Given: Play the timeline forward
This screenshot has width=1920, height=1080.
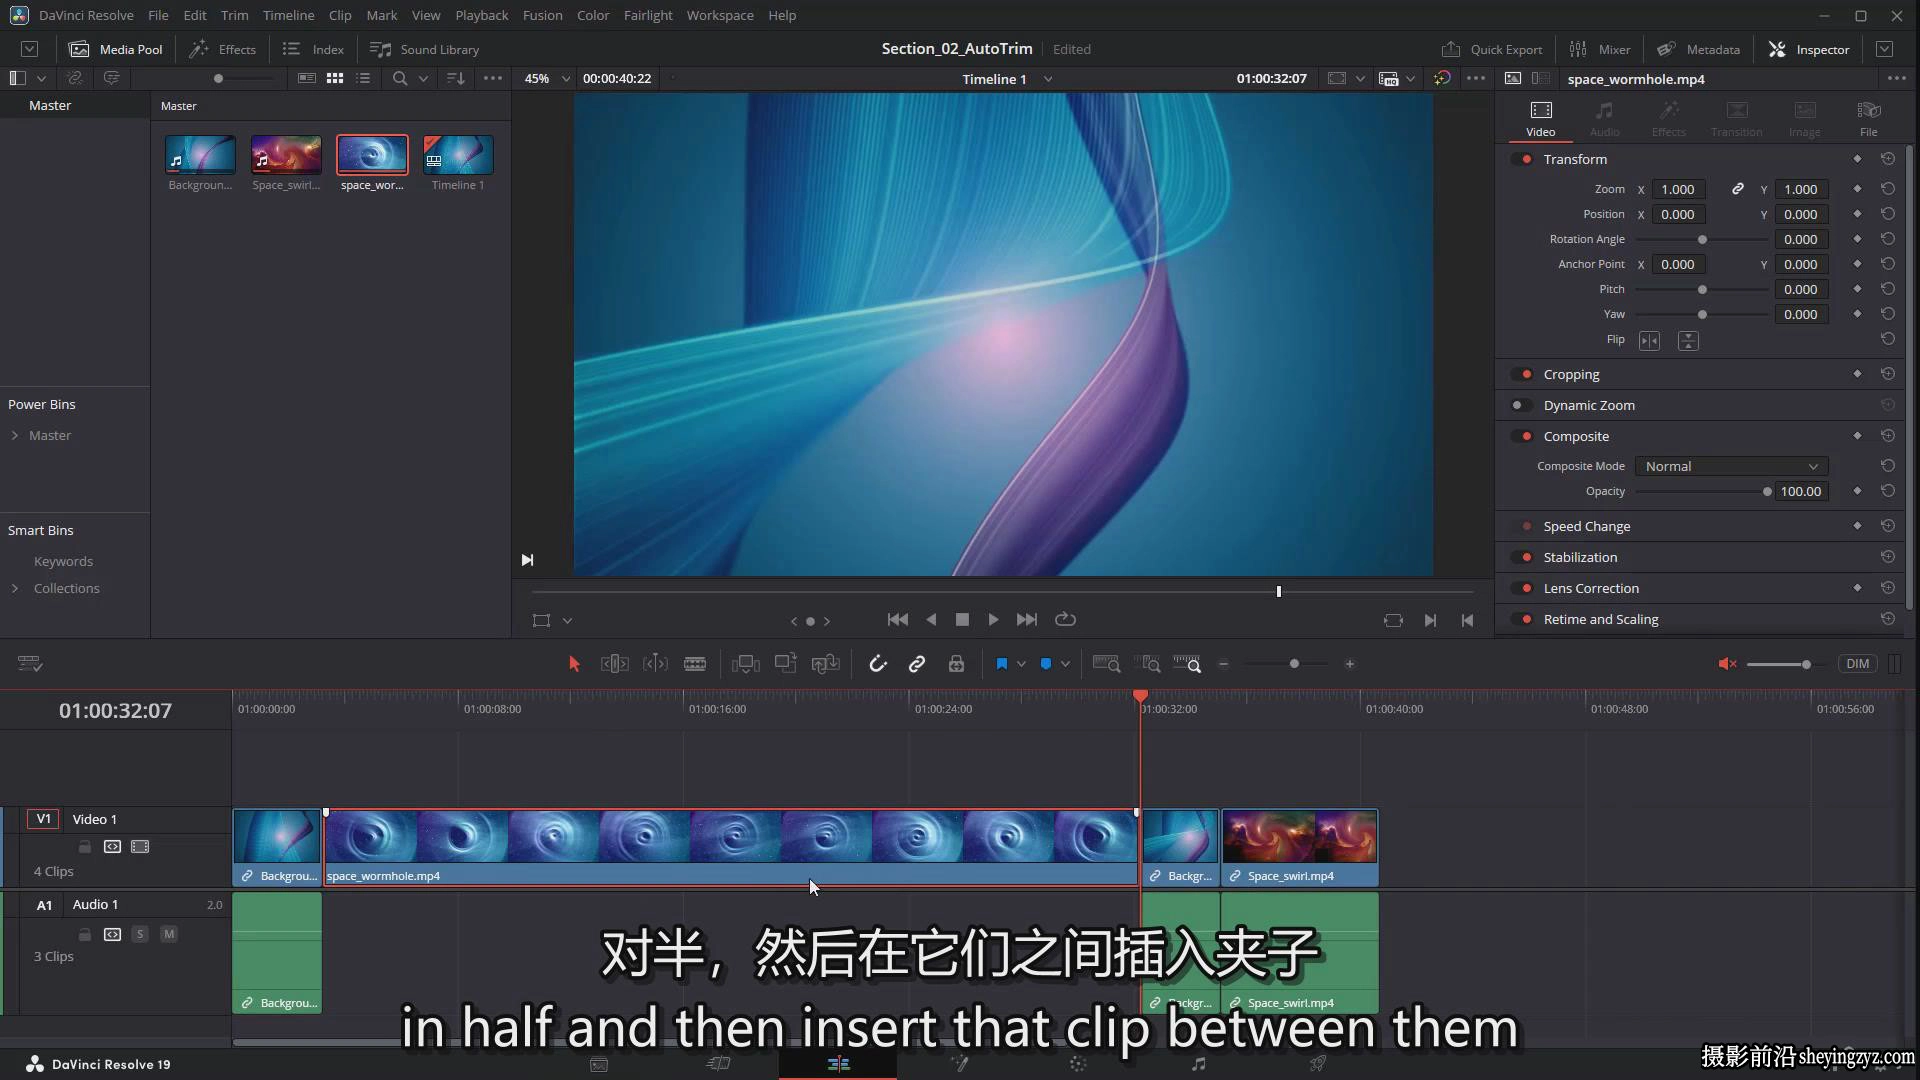Looking at the screenshot, I should point(993,620).
